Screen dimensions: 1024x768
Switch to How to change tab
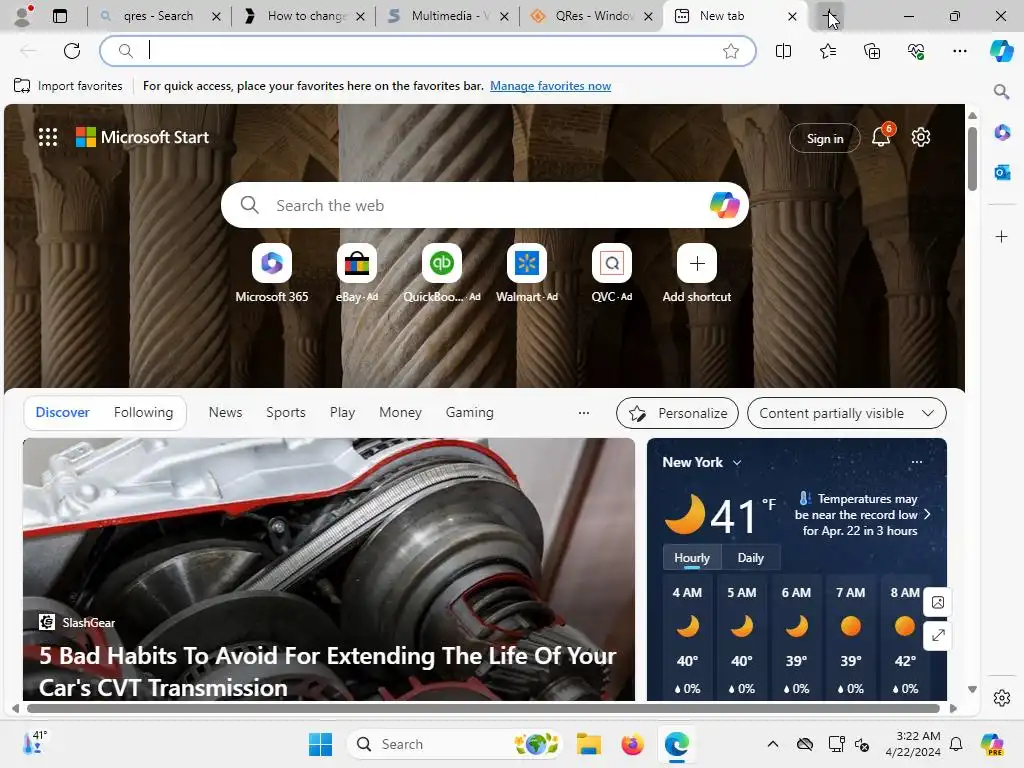[x=304, y=16]
